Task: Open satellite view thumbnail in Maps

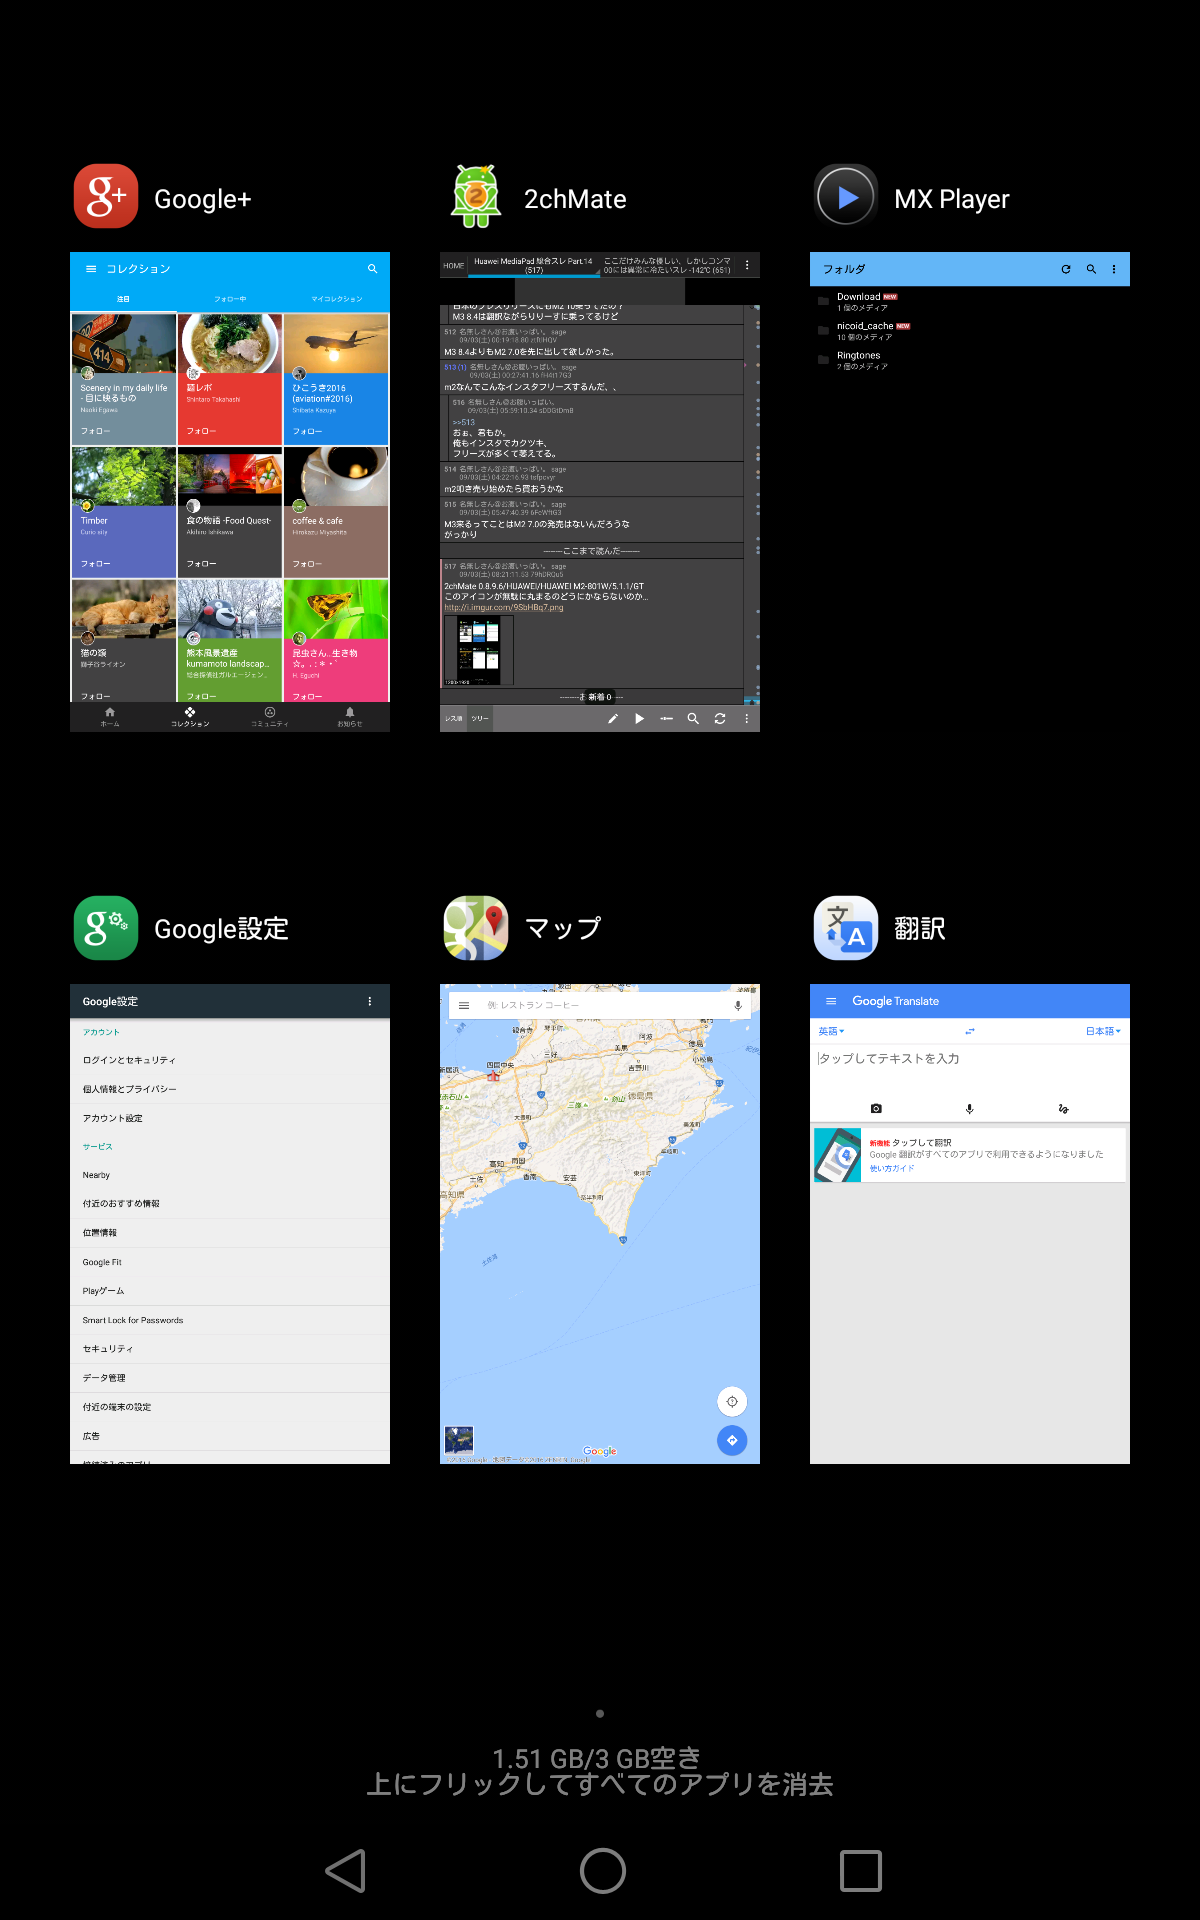Action: click(x=459, y=1439)
